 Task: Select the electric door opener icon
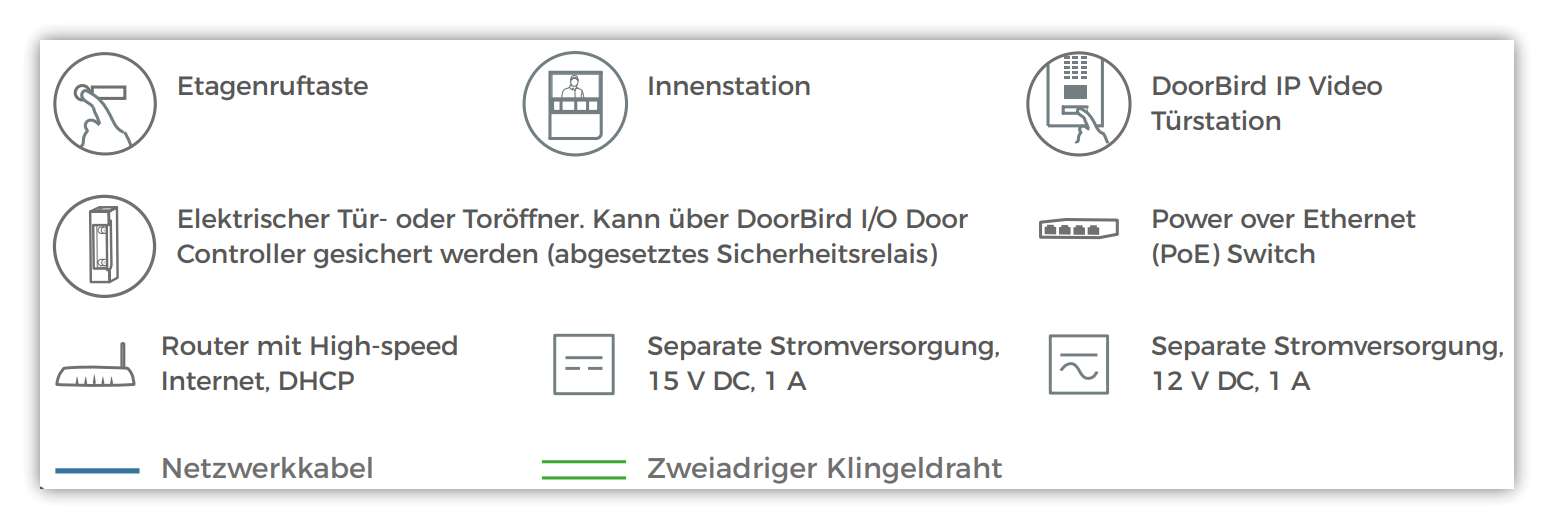tap(104, 246)
